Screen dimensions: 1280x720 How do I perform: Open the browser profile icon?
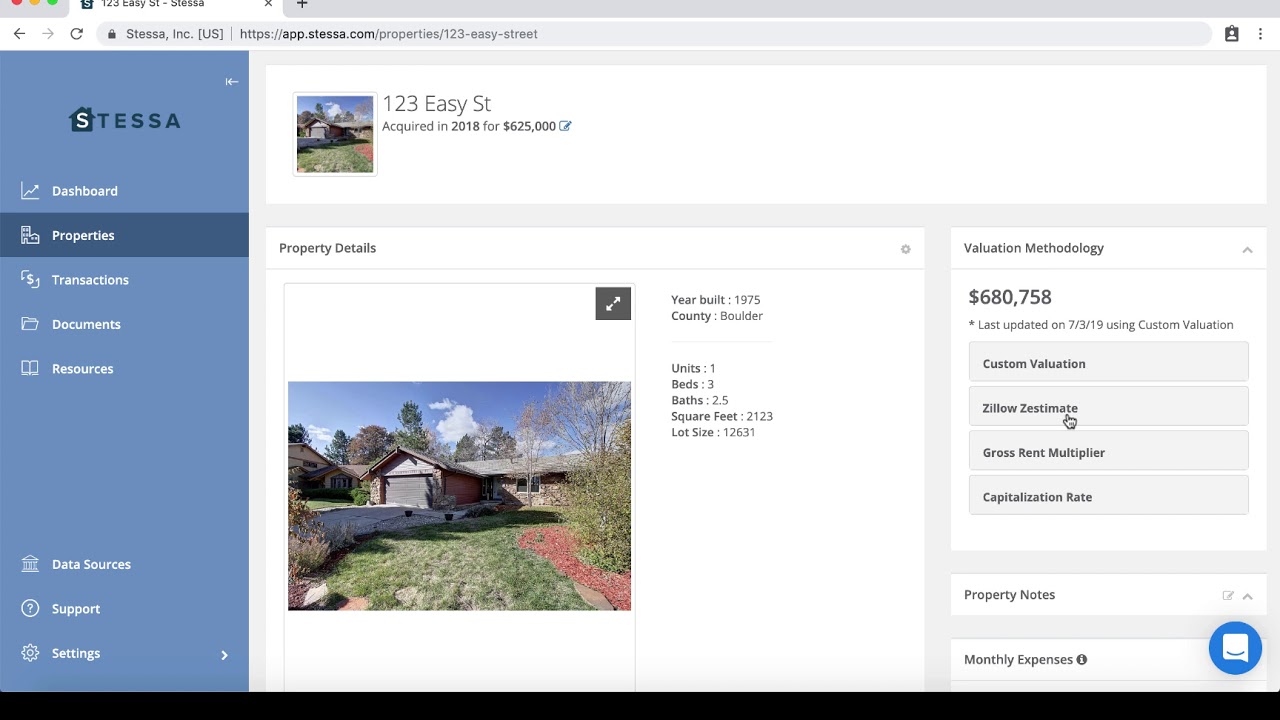click(1232, 34)
